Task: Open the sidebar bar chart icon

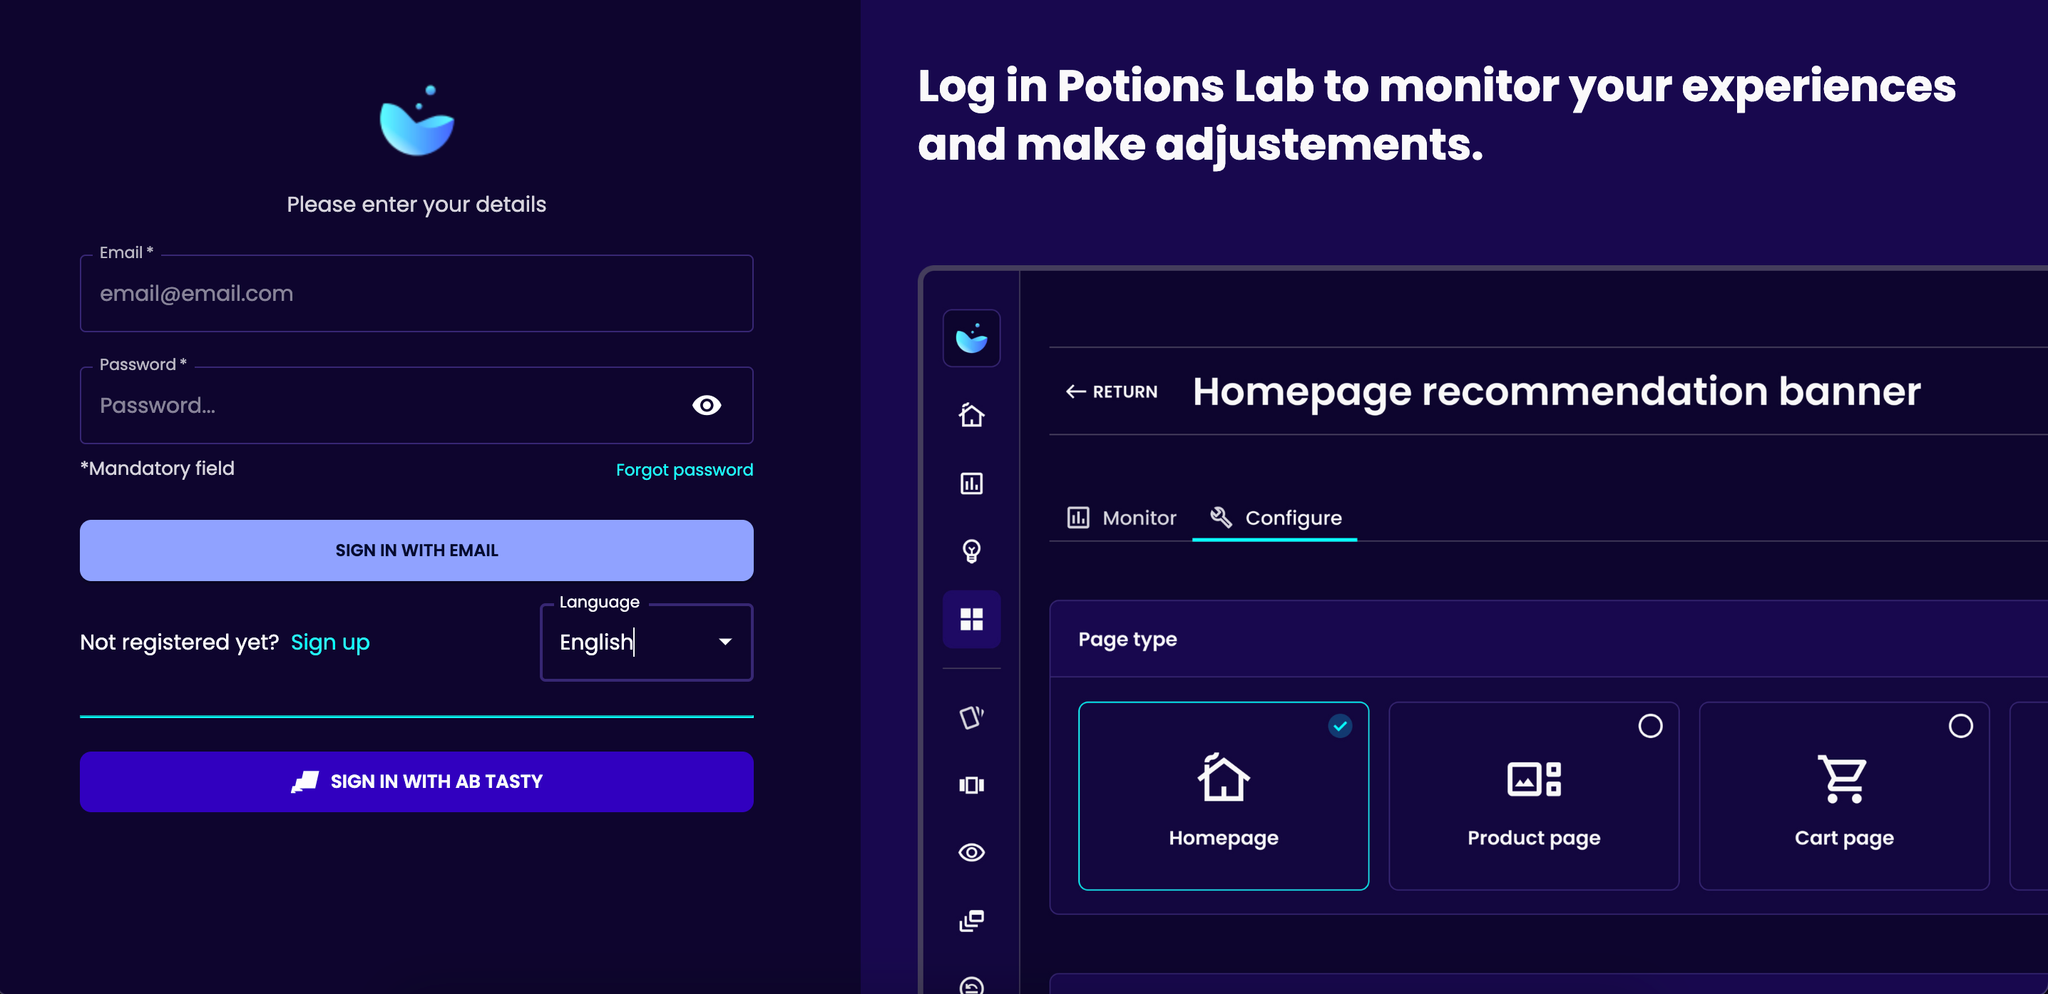Action: (971, 483)
